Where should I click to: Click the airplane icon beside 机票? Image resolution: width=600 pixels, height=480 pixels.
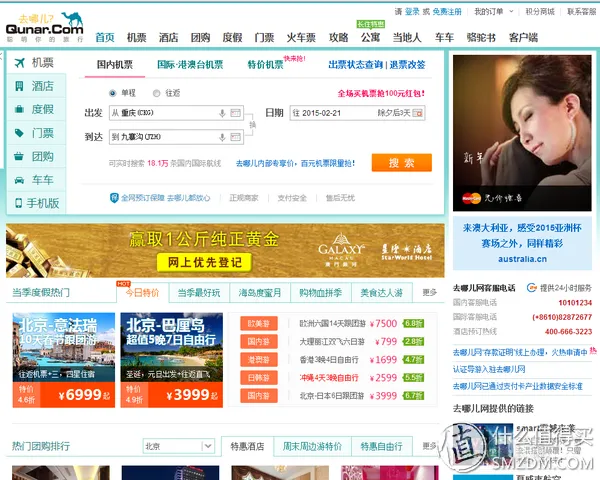click(20, 62)
